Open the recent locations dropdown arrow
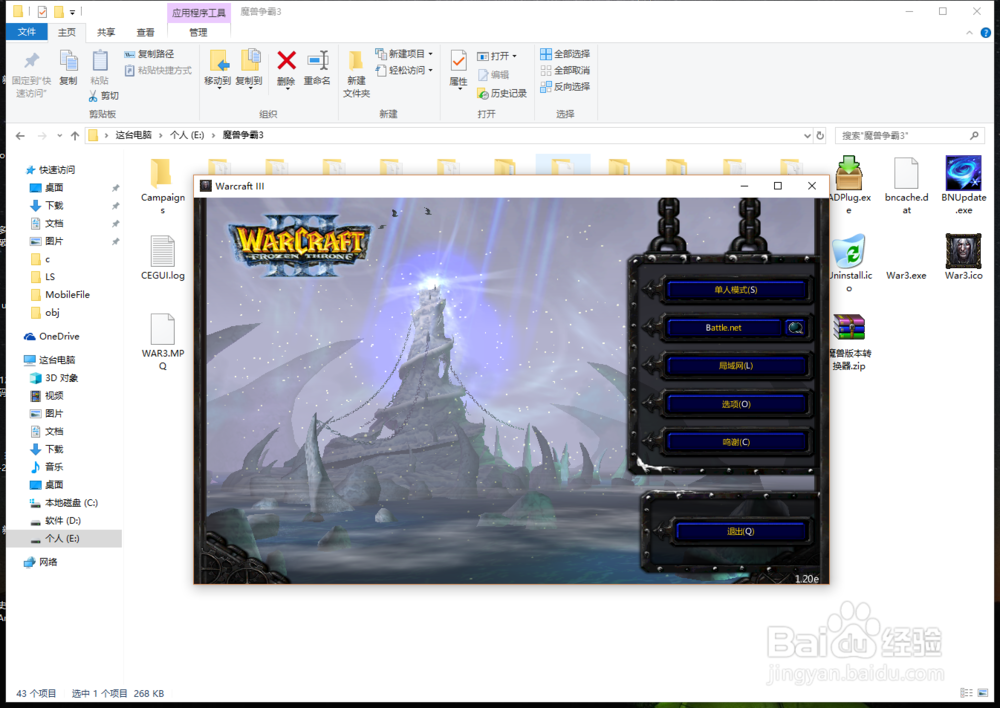 [59, 136]
